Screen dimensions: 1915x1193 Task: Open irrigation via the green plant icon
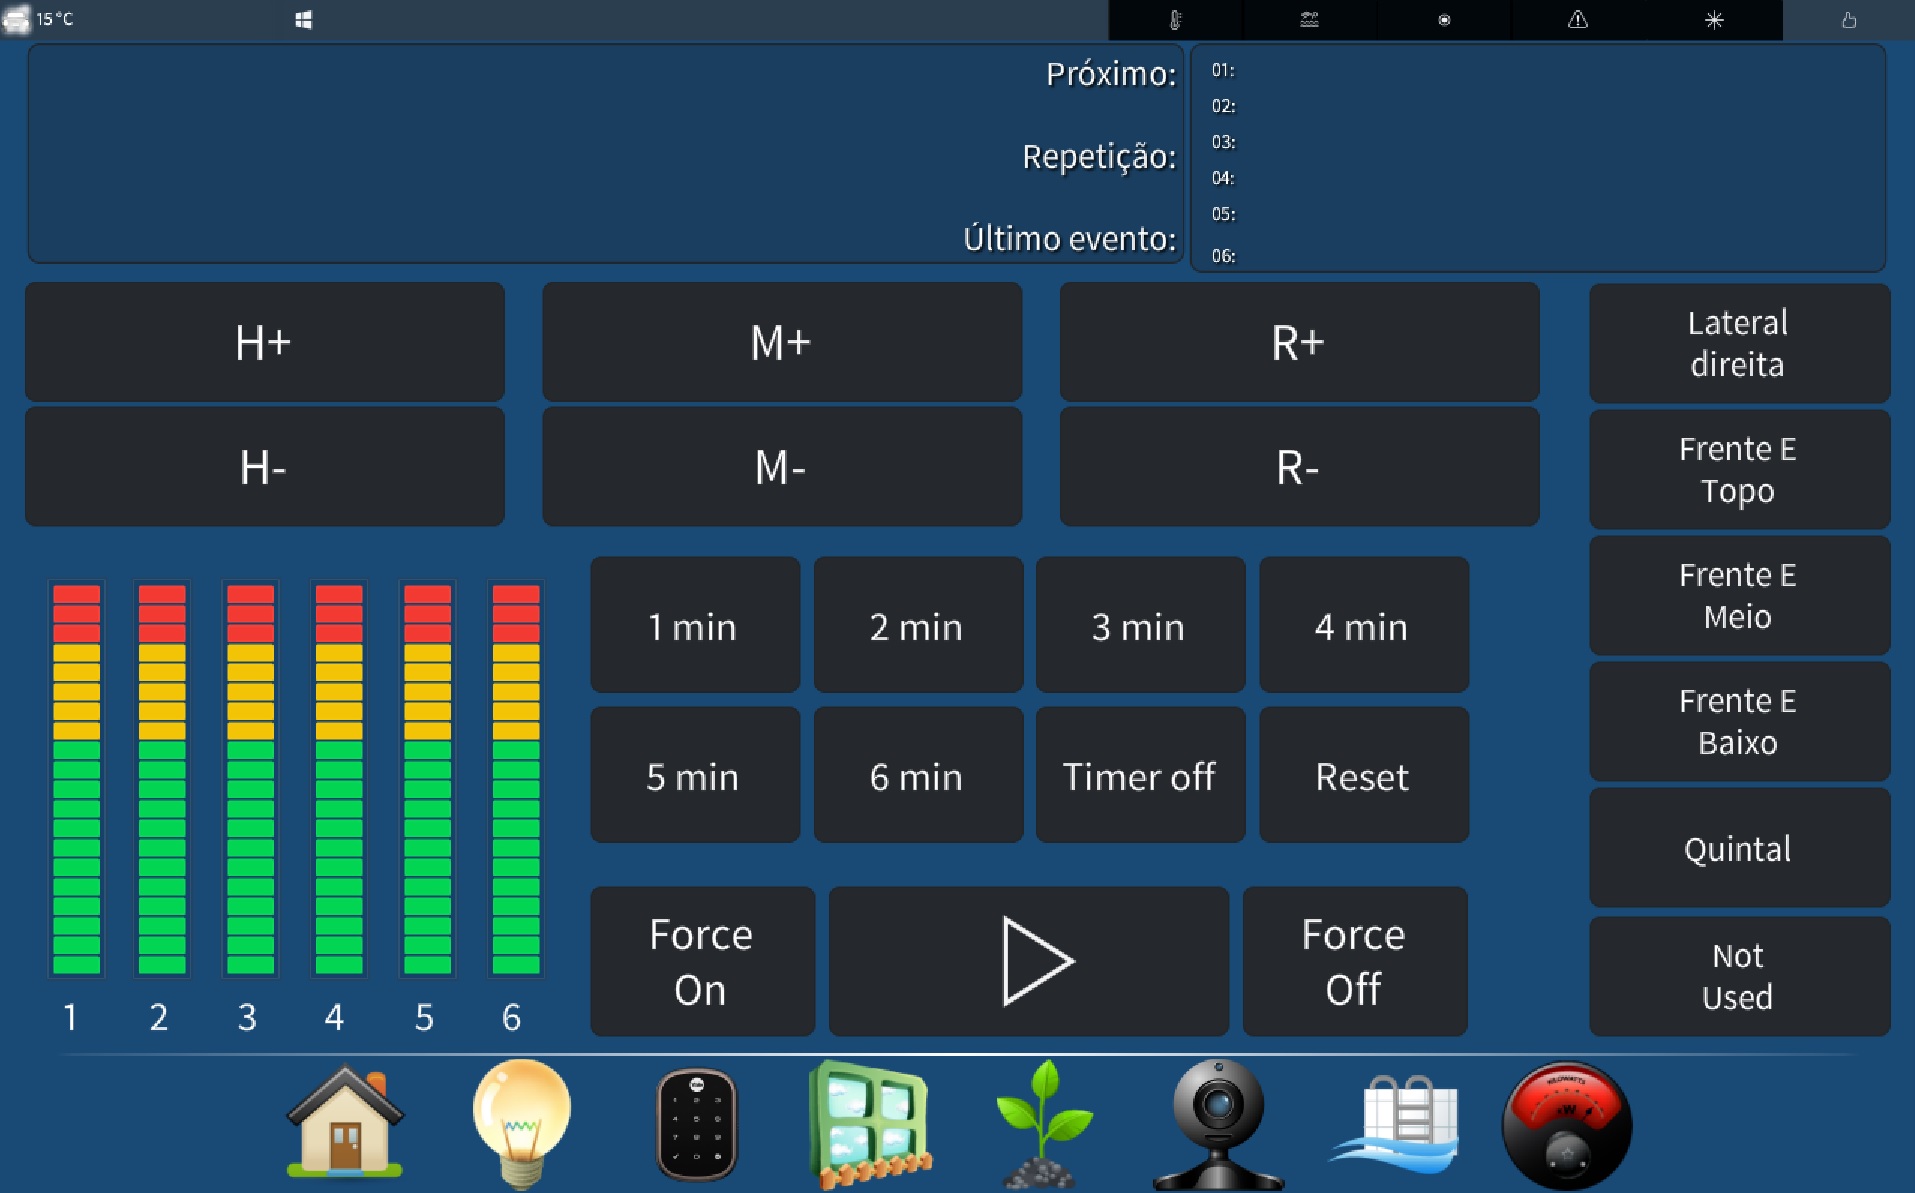click(1044, 1124)
